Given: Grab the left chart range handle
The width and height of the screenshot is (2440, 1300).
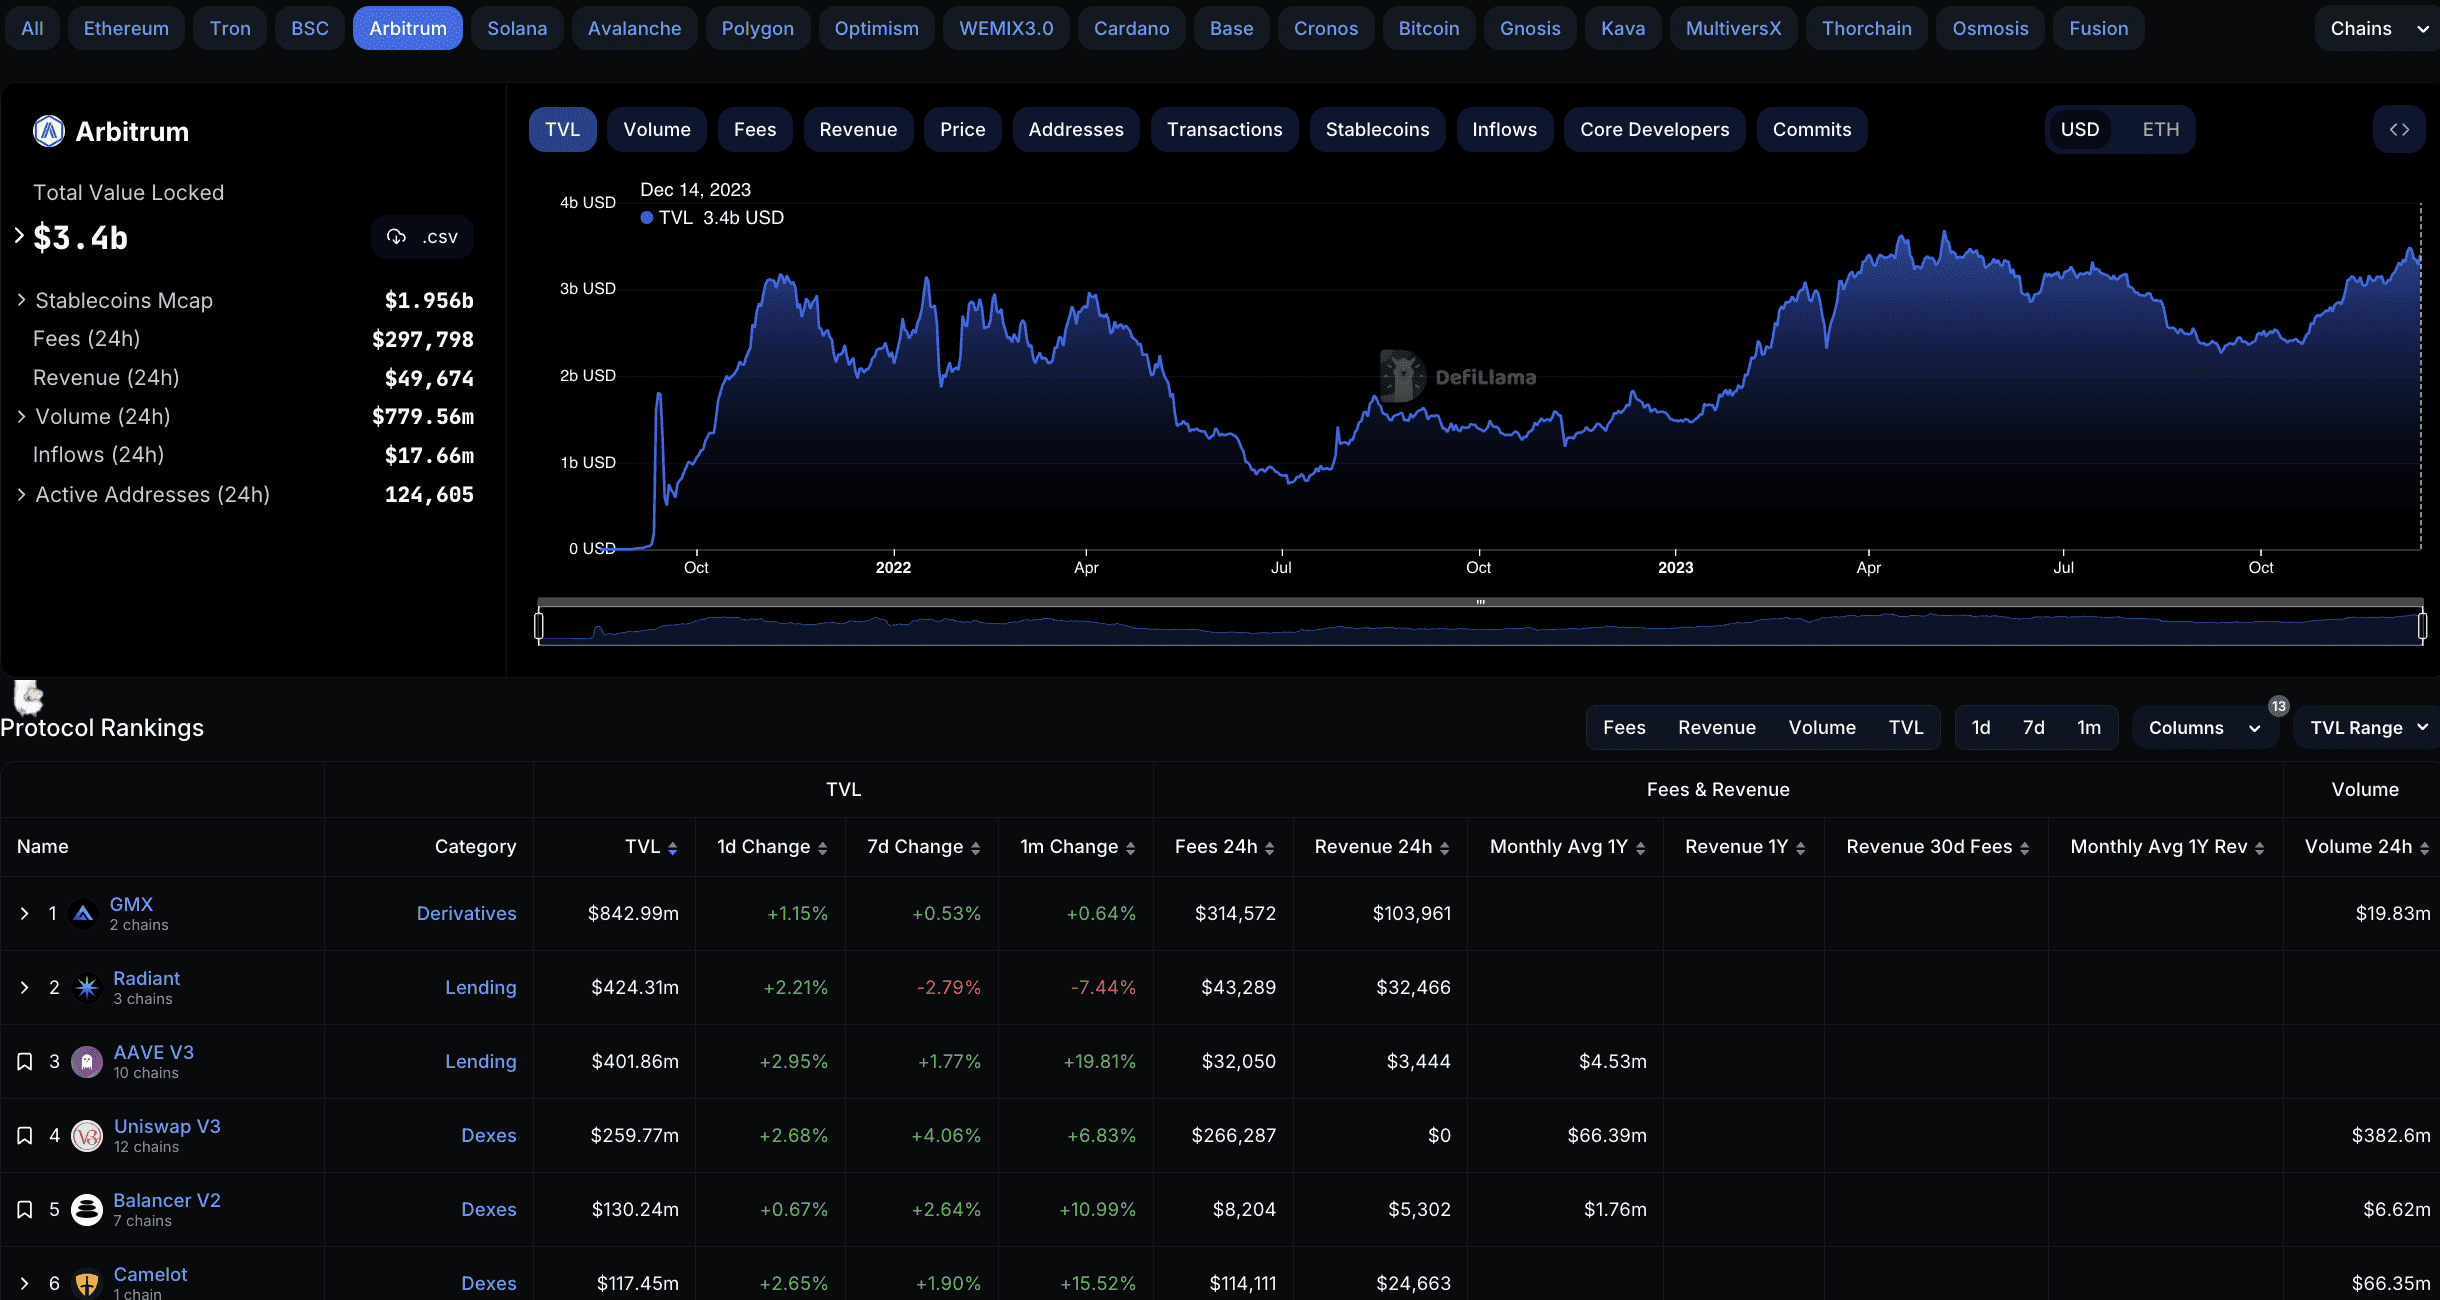Looking at the screenshot, I should pyautogui.click(x=539, y=626).
